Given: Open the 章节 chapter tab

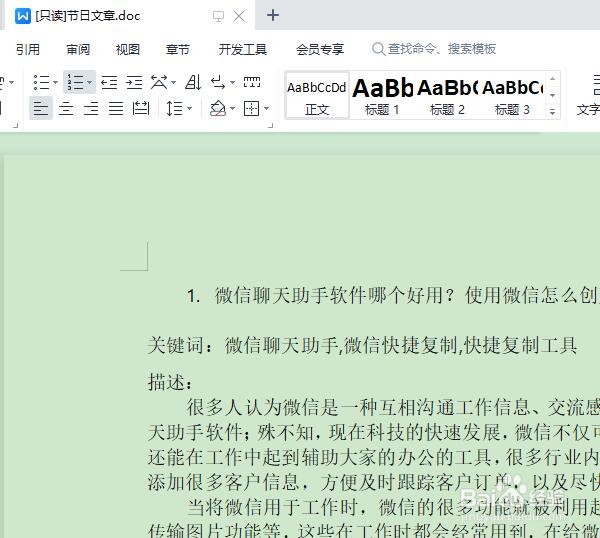Looking at the screenshot, I should pyautogui.click(x=178, y=49).
